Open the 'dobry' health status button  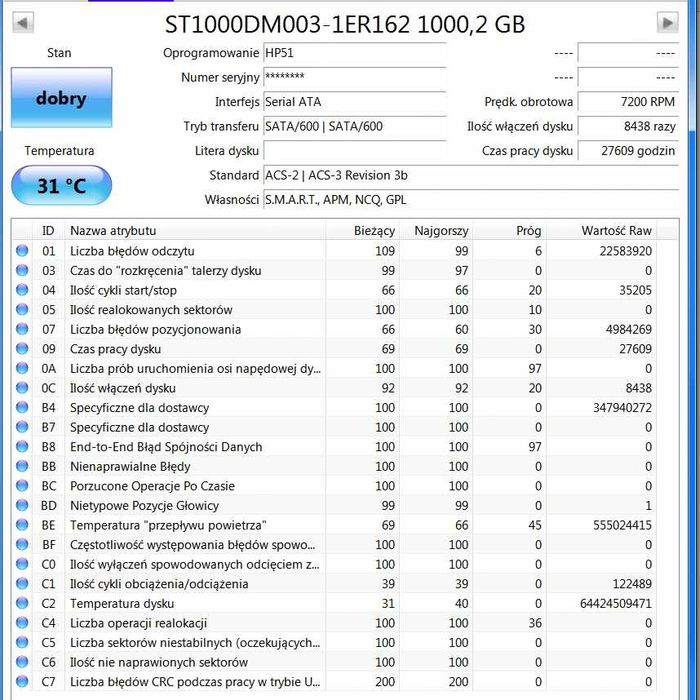pos(62,98)
